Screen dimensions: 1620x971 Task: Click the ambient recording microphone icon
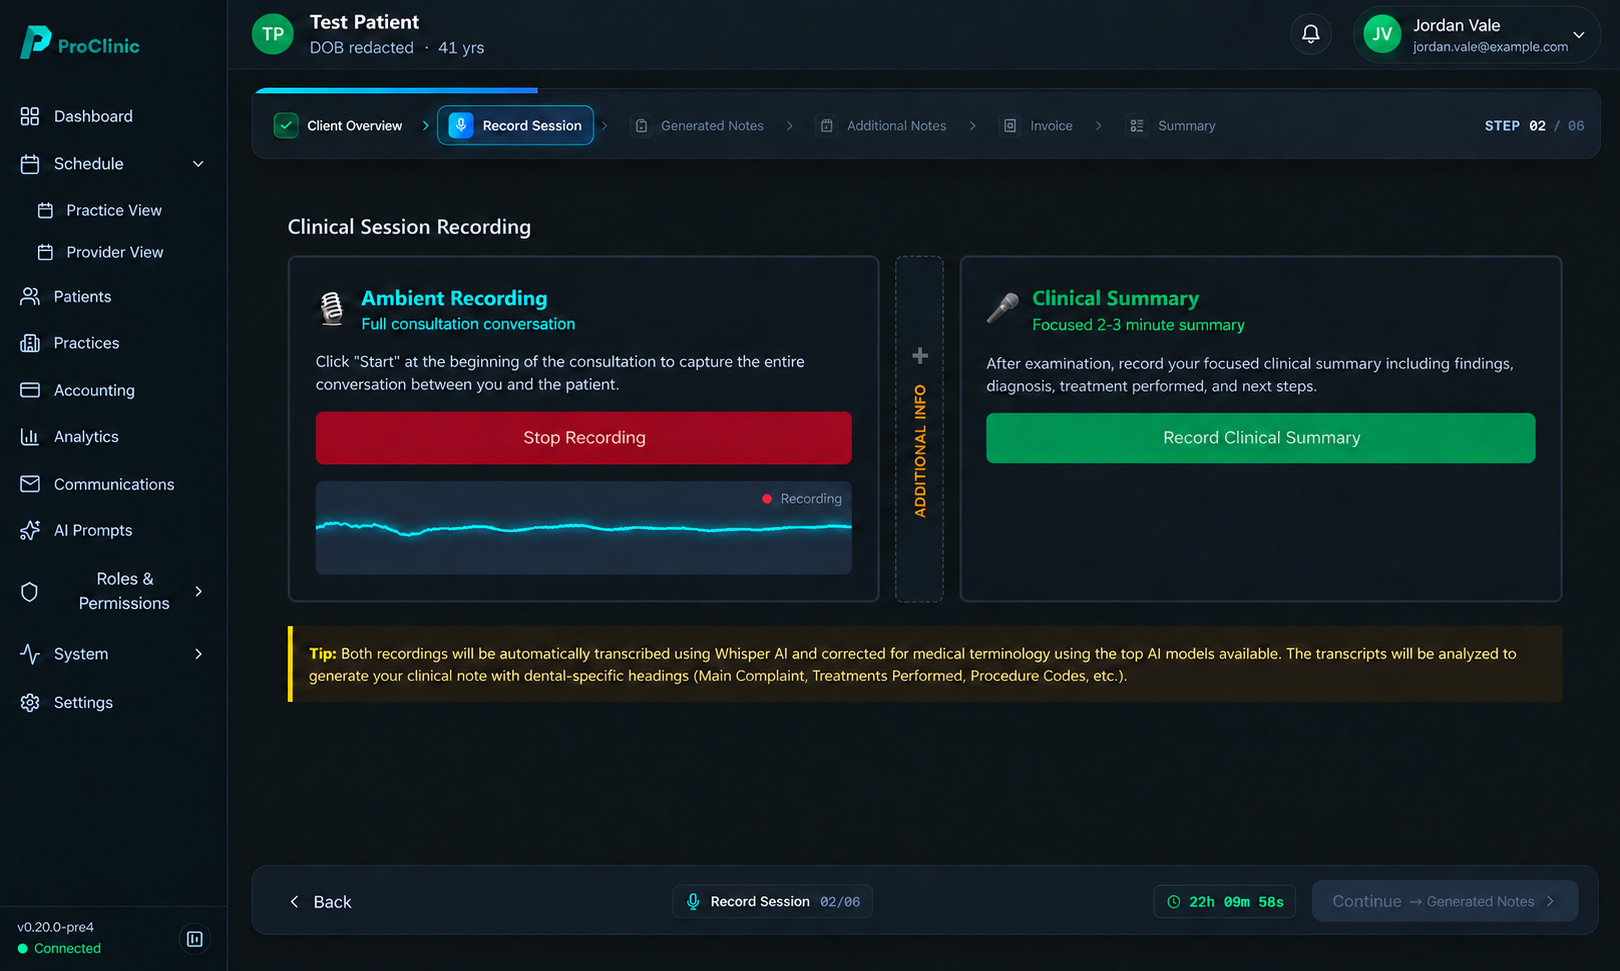pyautogui.click(x=332, y=308)
